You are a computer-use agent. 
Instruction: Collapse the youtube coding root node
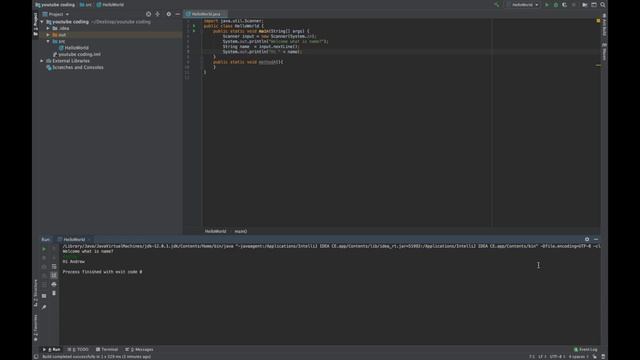tap(42, 22)
